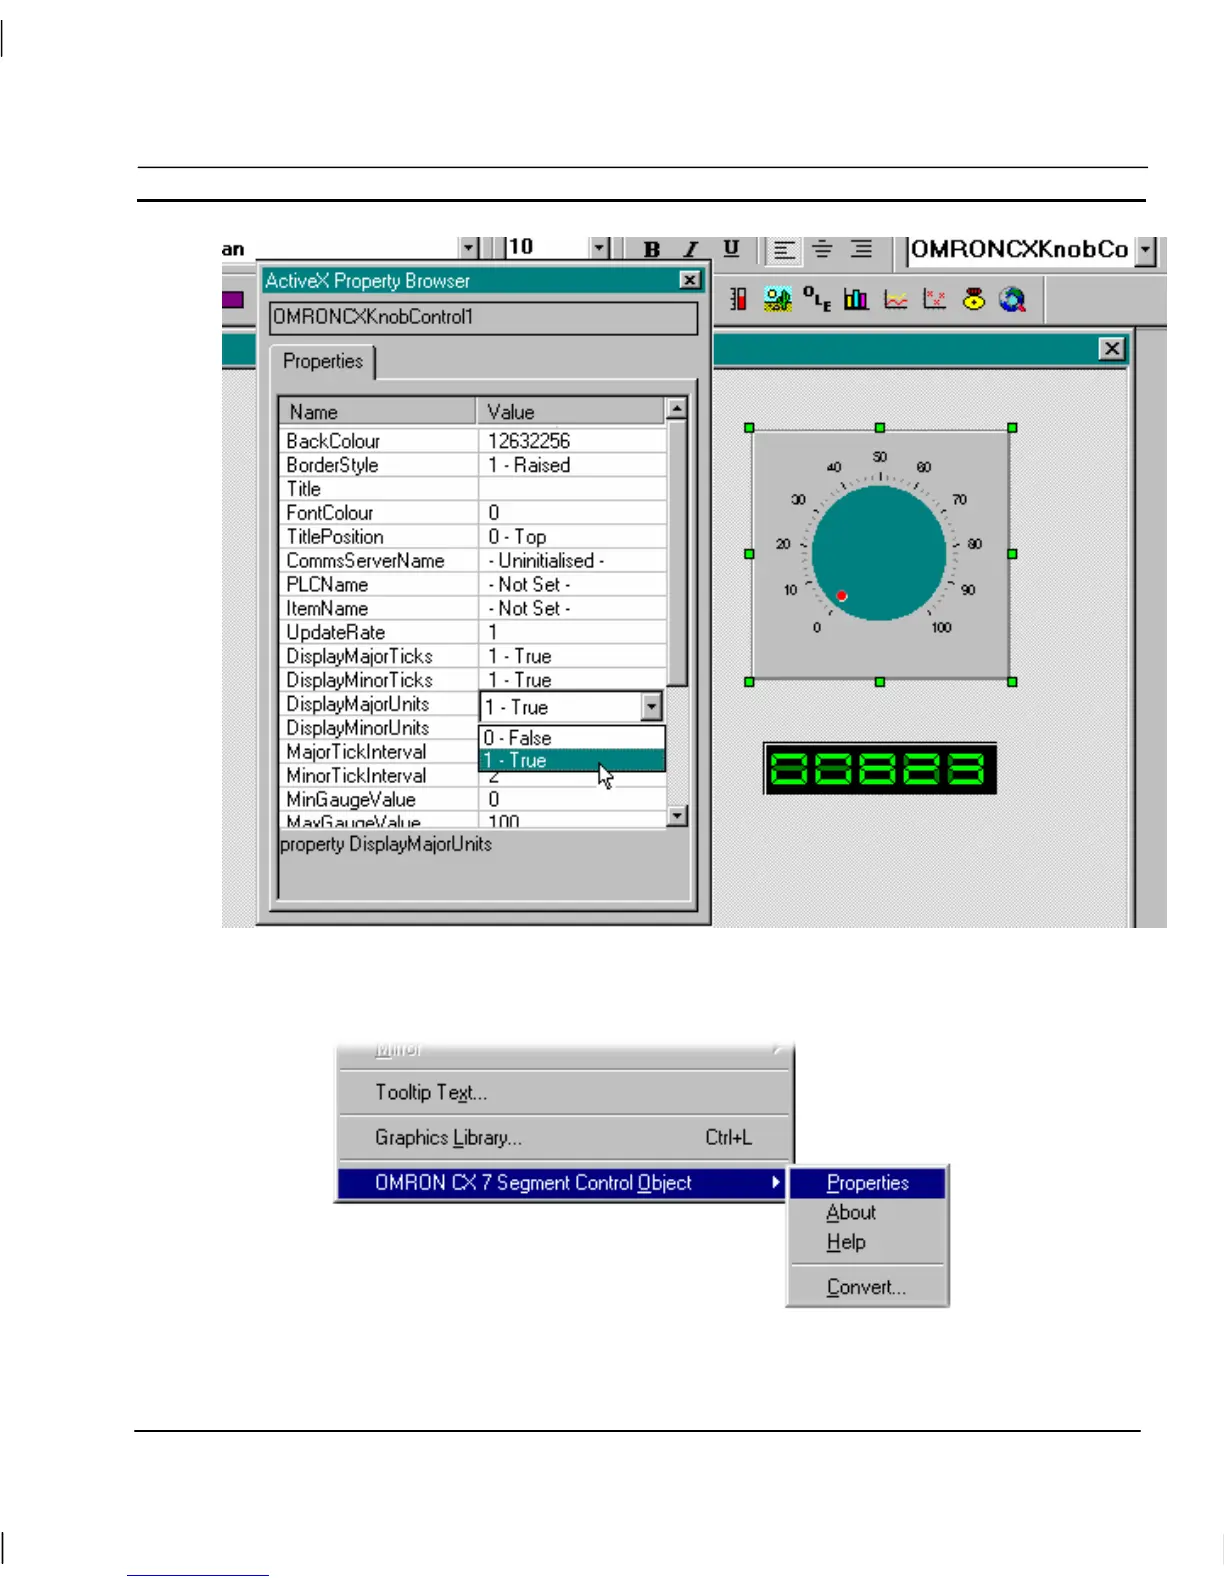Select the FontColour property name
This screenshot has height=1584, width=1224.
pyautogui.click(x=330, y=513)
